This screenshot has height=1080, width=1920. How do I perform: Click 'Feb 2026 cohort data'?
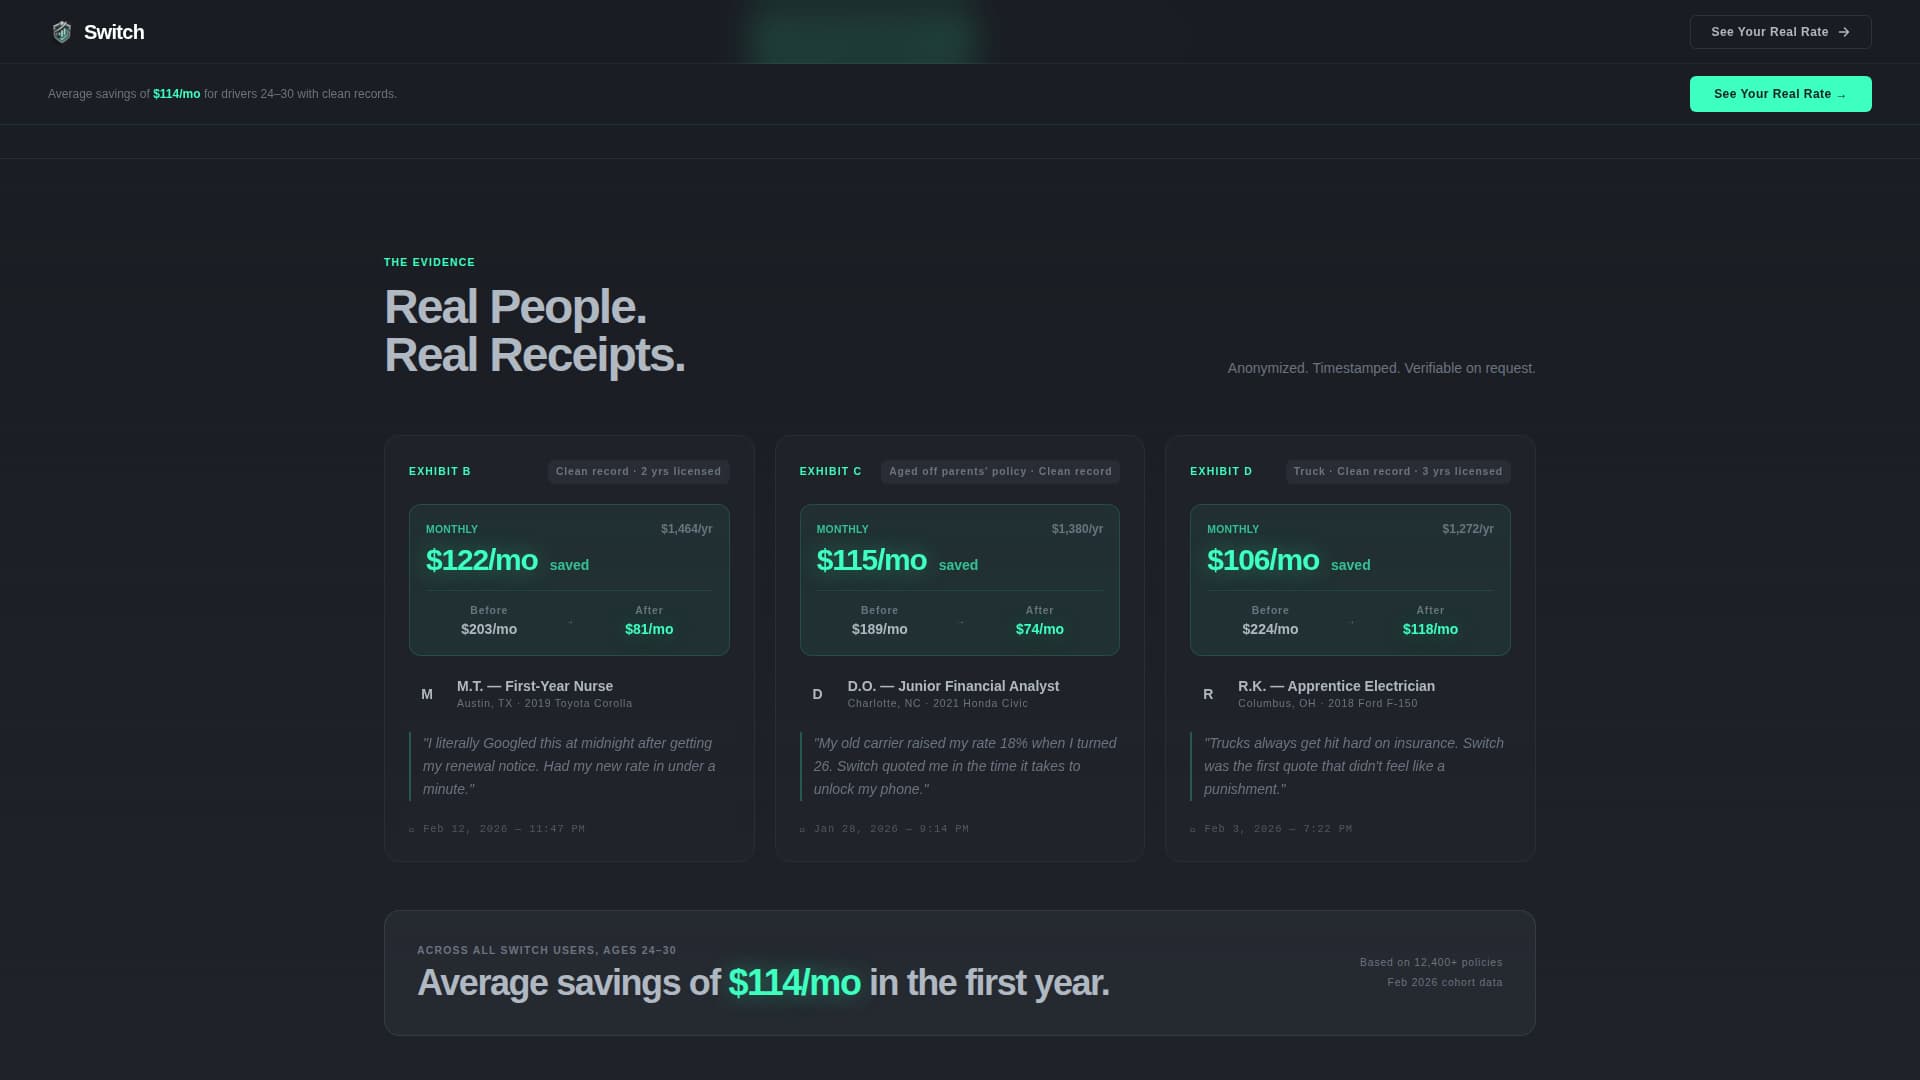click(1445, 982)
